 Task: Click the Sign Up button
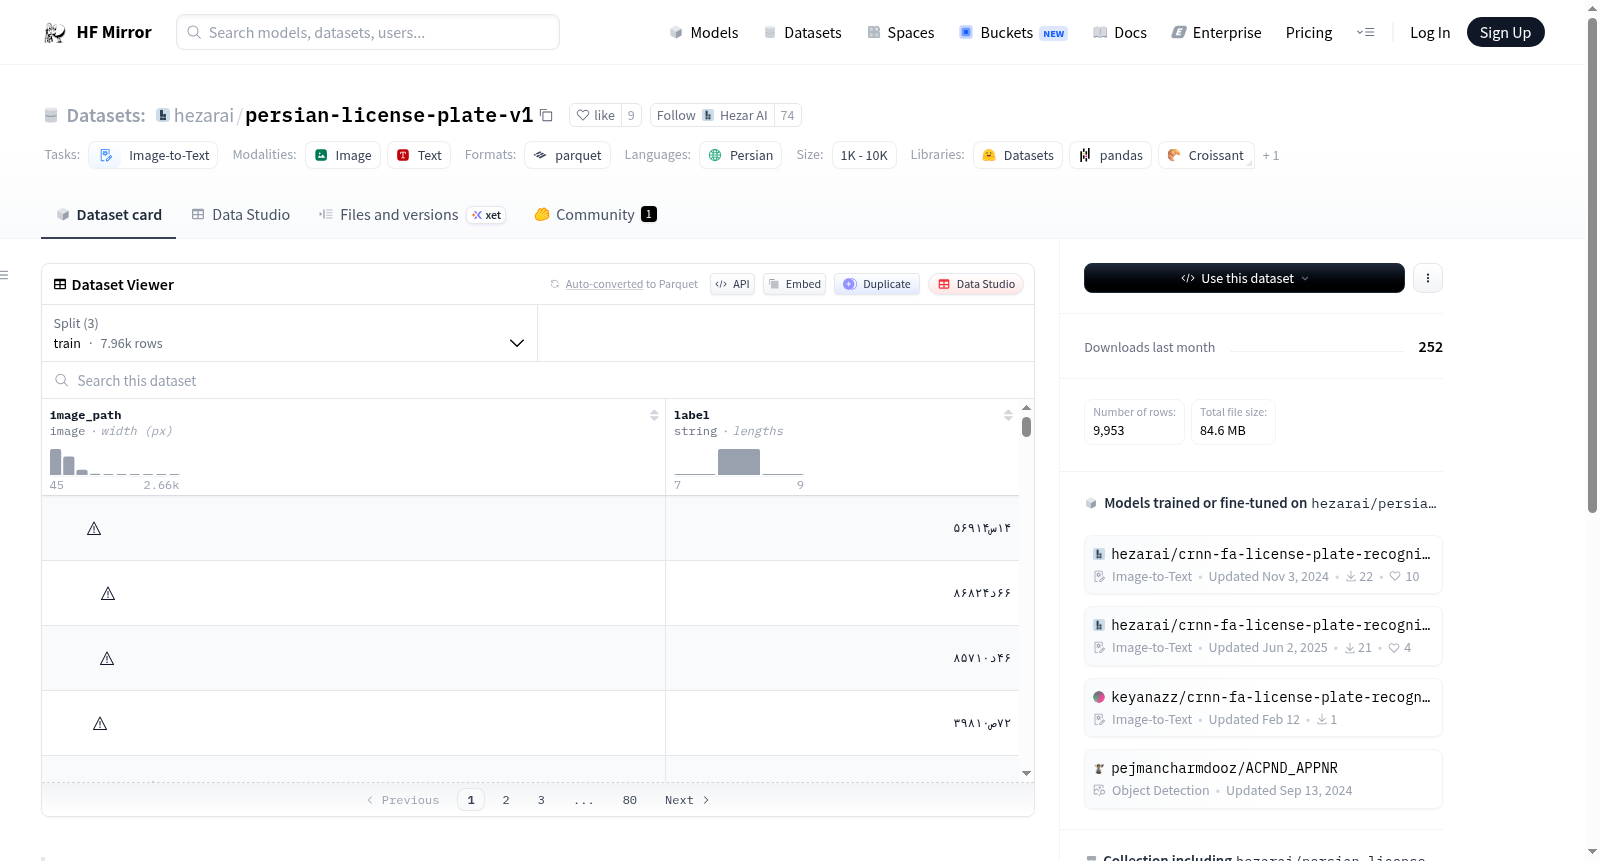[x=1505, y=33]
